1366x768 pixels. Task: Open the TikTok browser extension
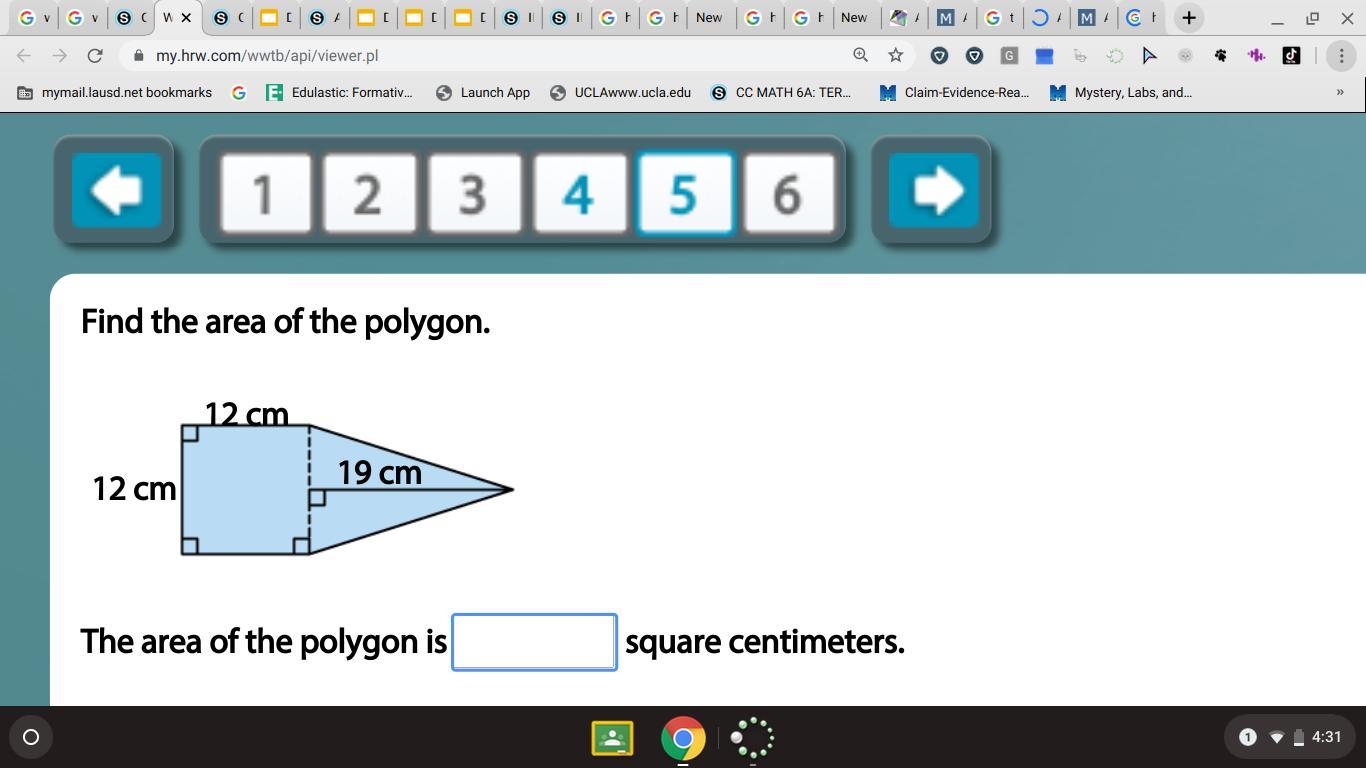pyautogui.click(x=1291, y=55)
